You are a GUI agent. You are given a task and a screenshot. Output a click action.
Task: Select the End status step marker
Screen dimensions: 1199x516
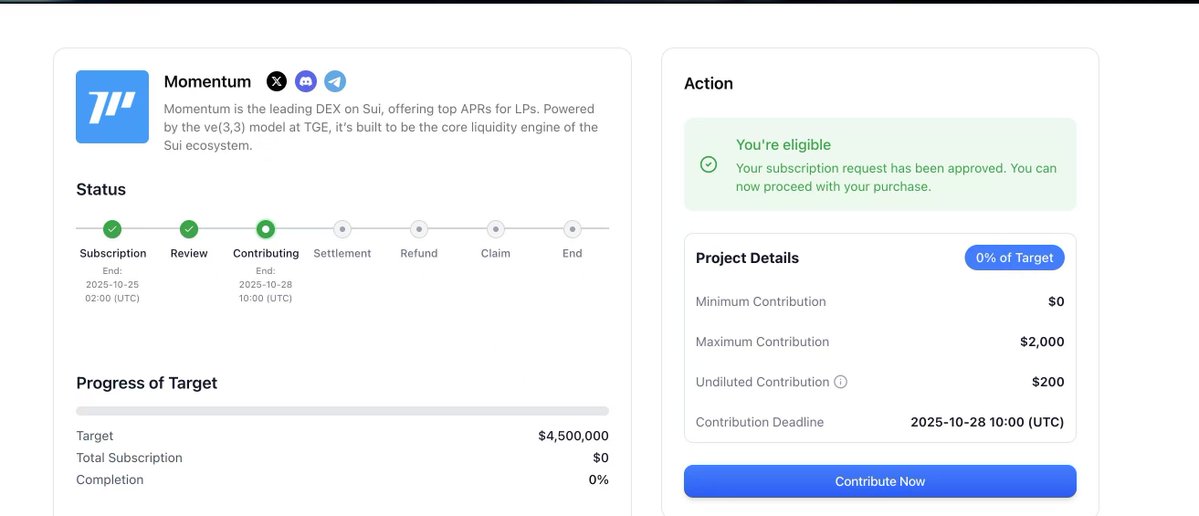[x=572, y=229]
